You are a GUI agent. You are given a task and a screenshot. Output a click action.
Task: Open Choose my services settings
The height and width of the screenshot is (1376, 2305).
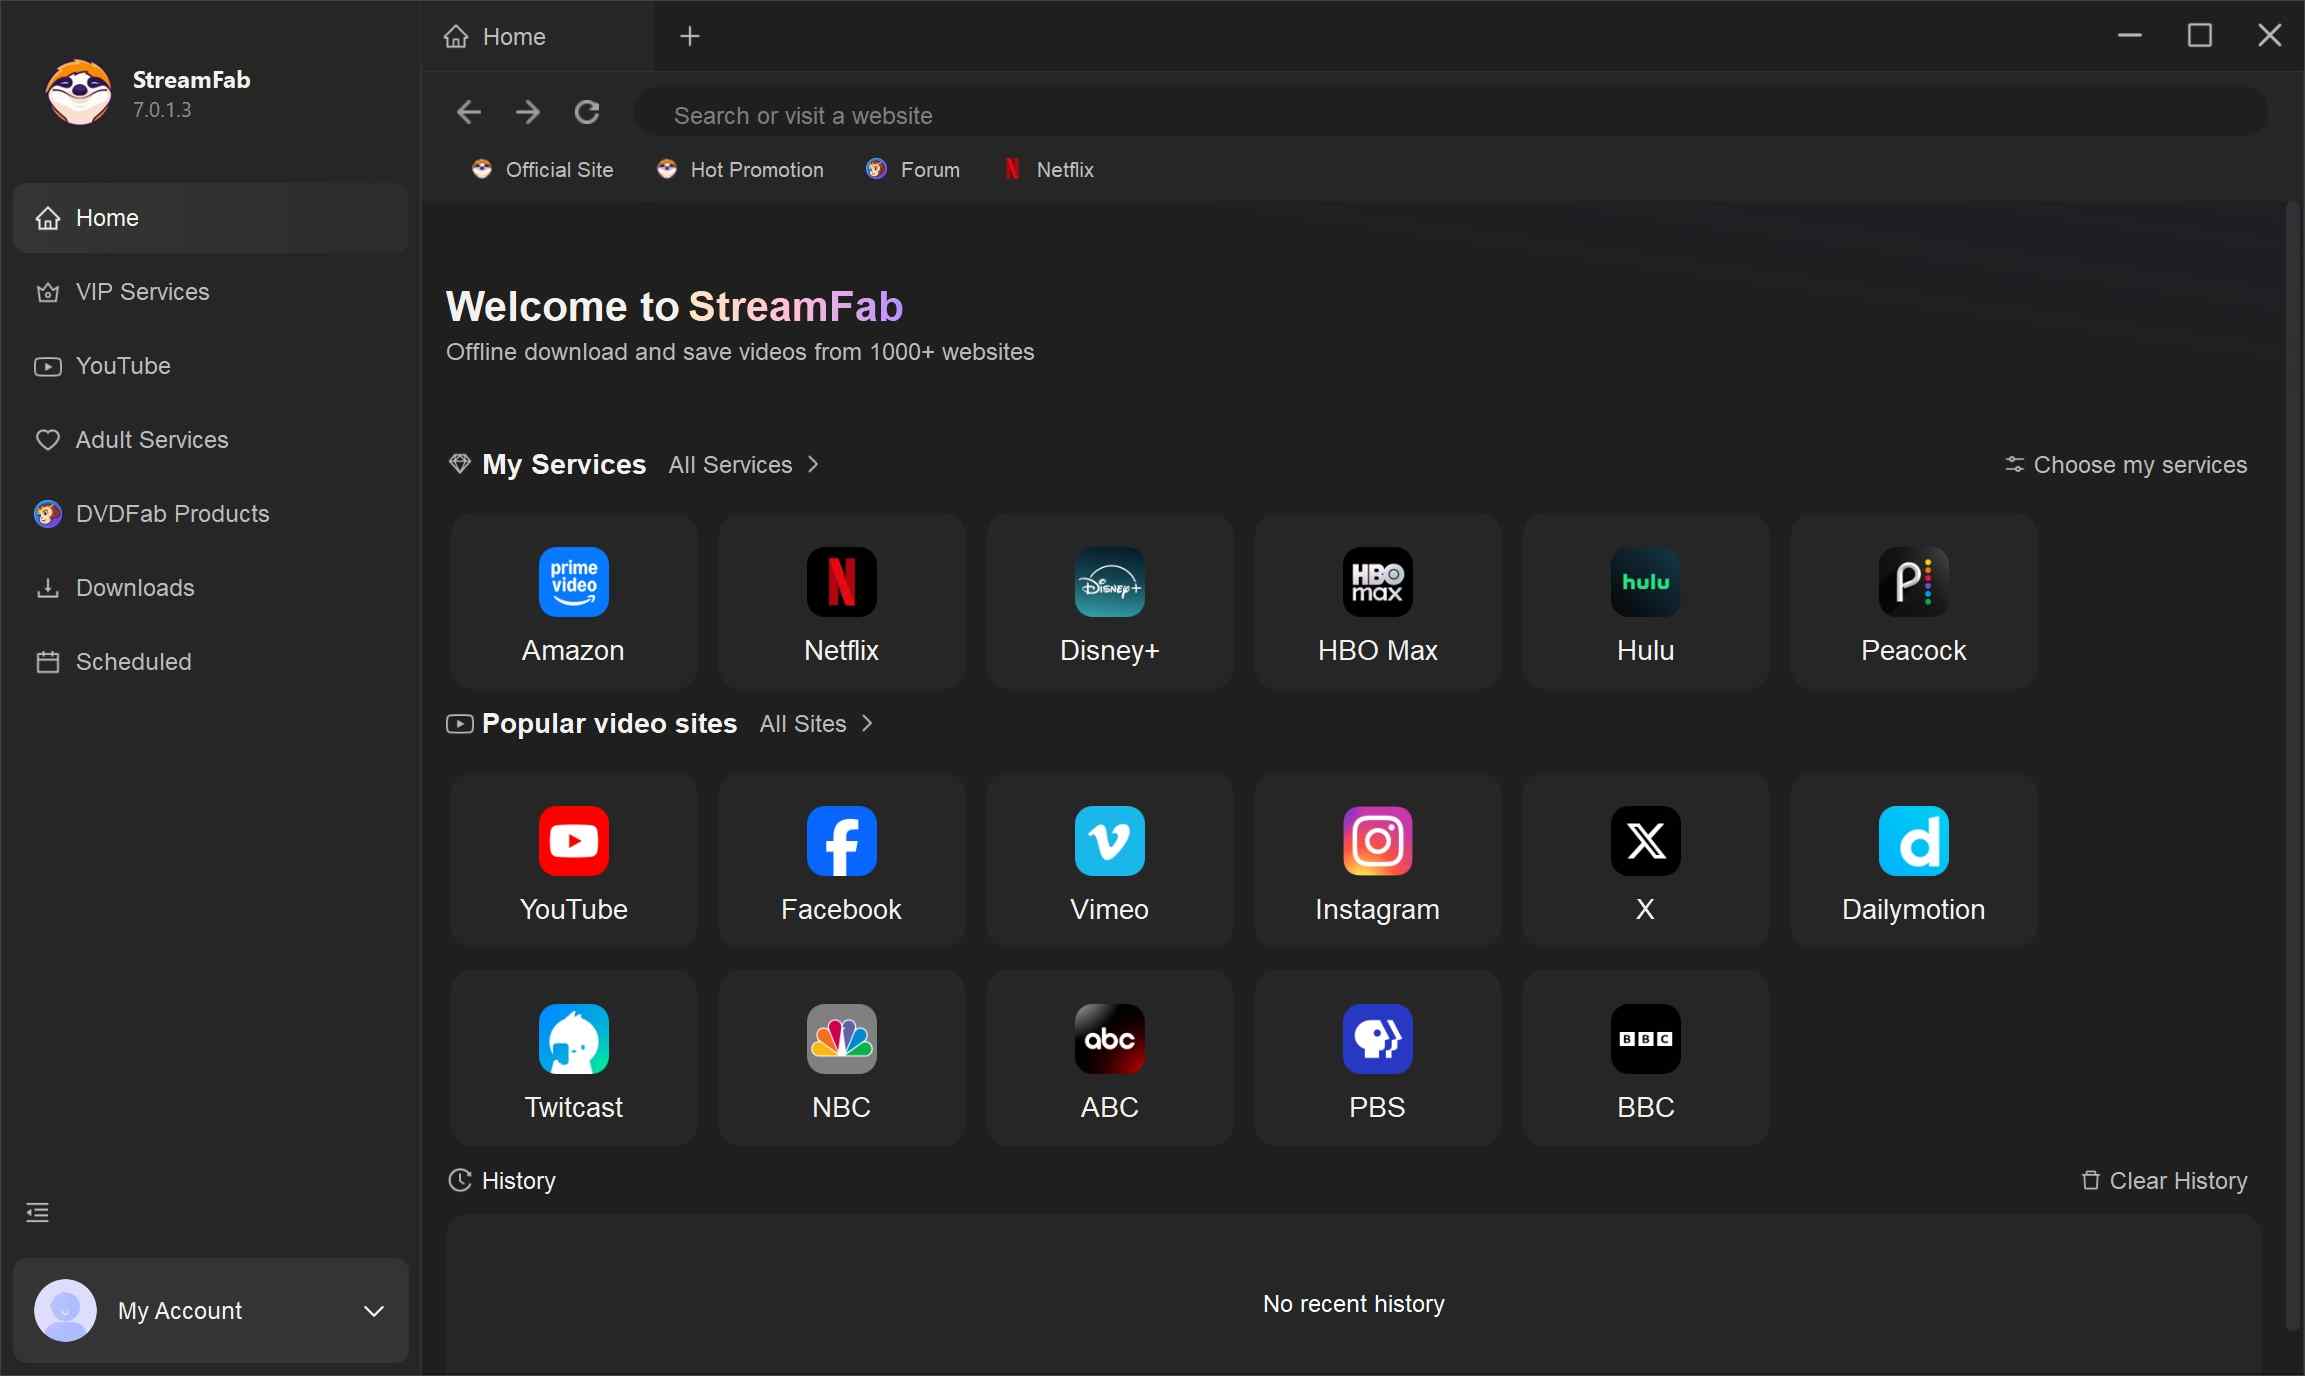[2126, 464]
